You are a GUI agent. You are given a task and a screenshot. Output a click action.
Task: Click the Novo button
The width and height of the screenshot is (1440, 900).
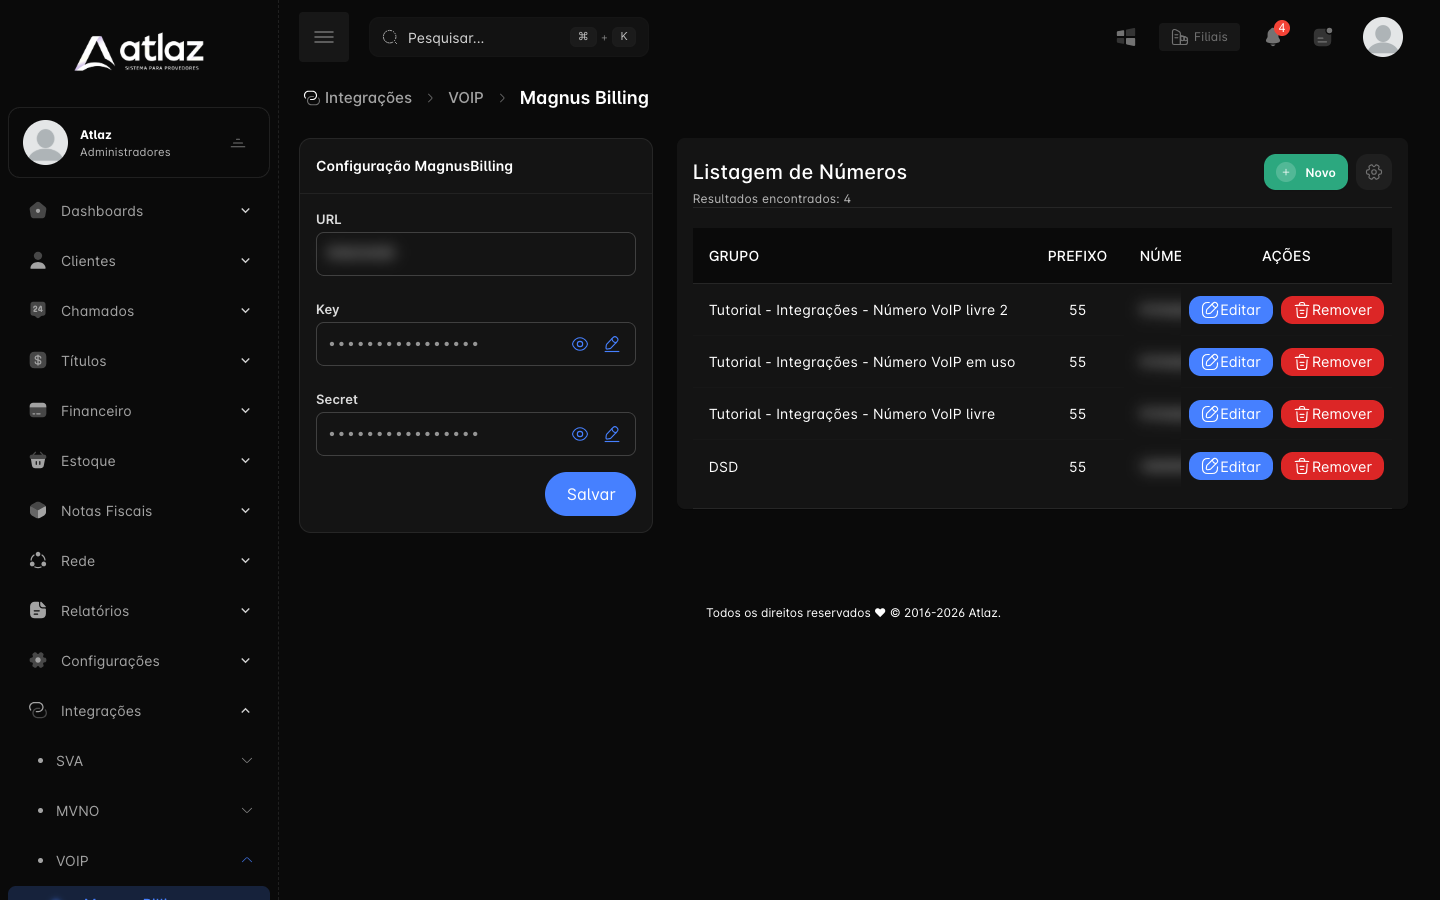pyautogui.click(x=1306, y=172)
